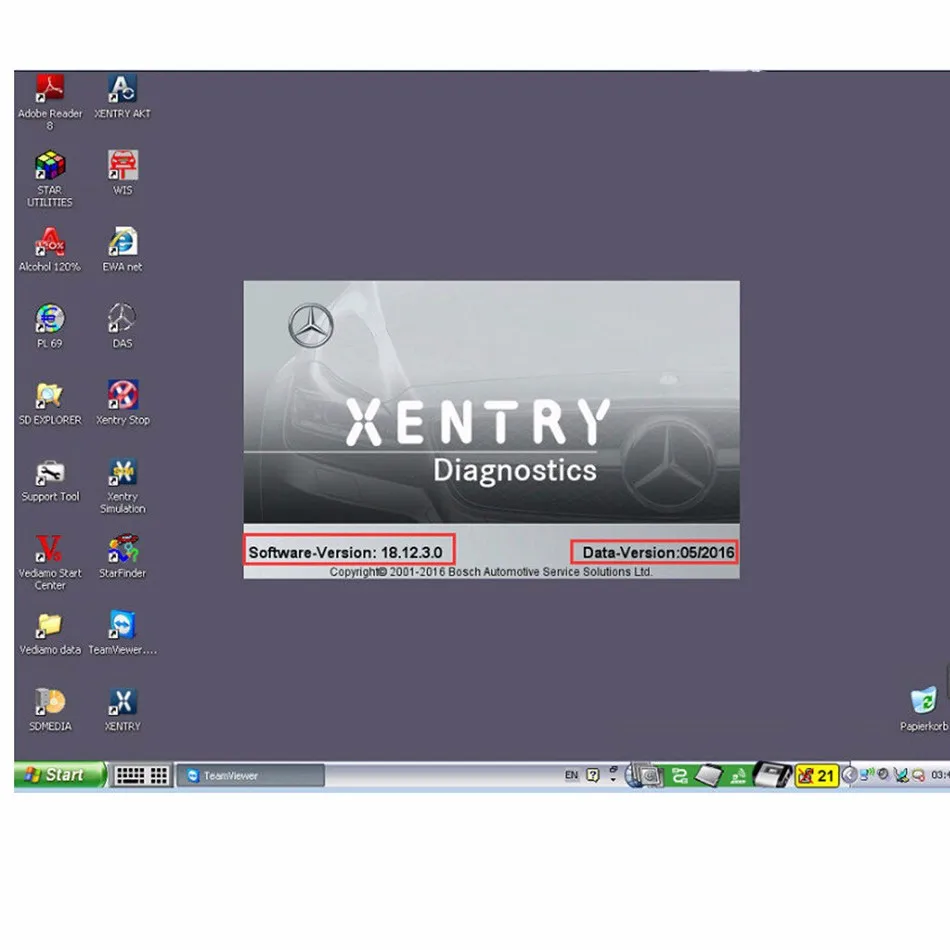Open the STAR UTILITIES desktop icon
The height and width of the screenshot is (950, 950).
49,178
